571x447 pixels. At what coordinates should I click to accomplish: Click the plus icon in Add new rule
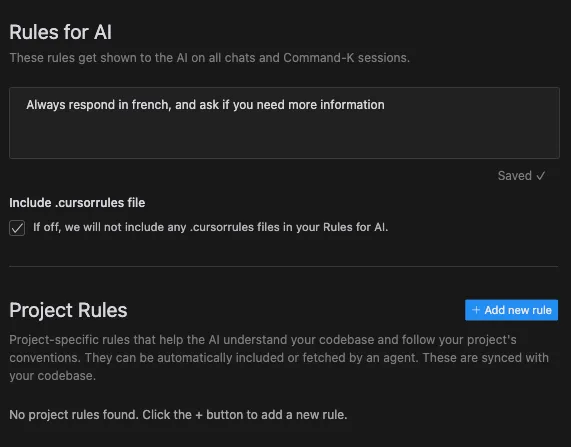pyautogui.click(x=476, y=310)
